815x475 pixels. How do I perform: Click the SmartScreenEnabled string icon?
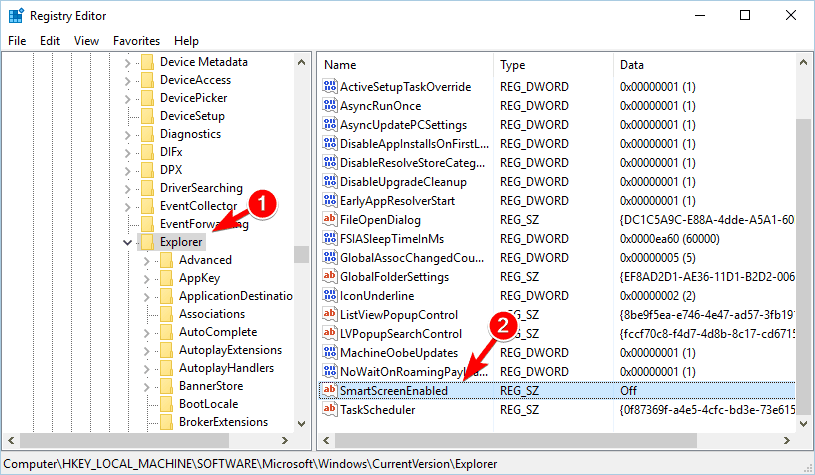coord(330,390)
